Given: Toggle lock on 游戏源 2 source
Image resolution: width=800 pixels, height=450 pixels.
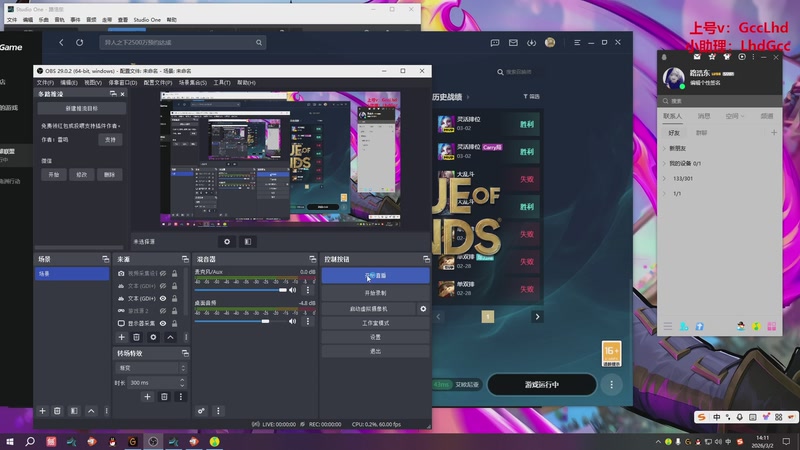Looking at the screenshot, I should pyautogui.click(x=174, y=311).
